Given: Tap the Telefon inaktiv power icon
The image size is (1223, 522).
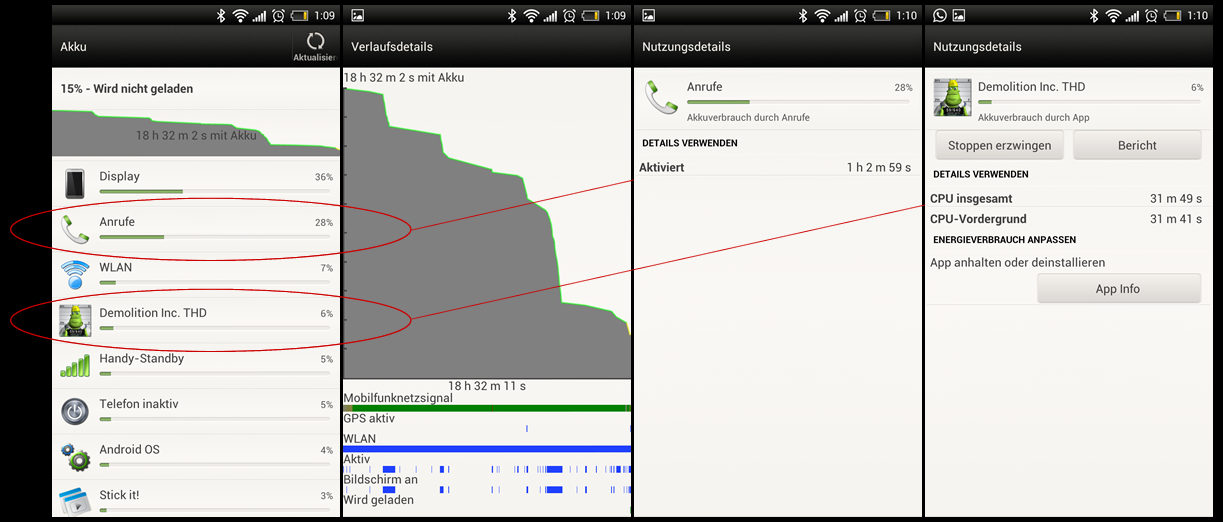Looking at the screenshot, I should pyautogui.click(x=75, y=411).
